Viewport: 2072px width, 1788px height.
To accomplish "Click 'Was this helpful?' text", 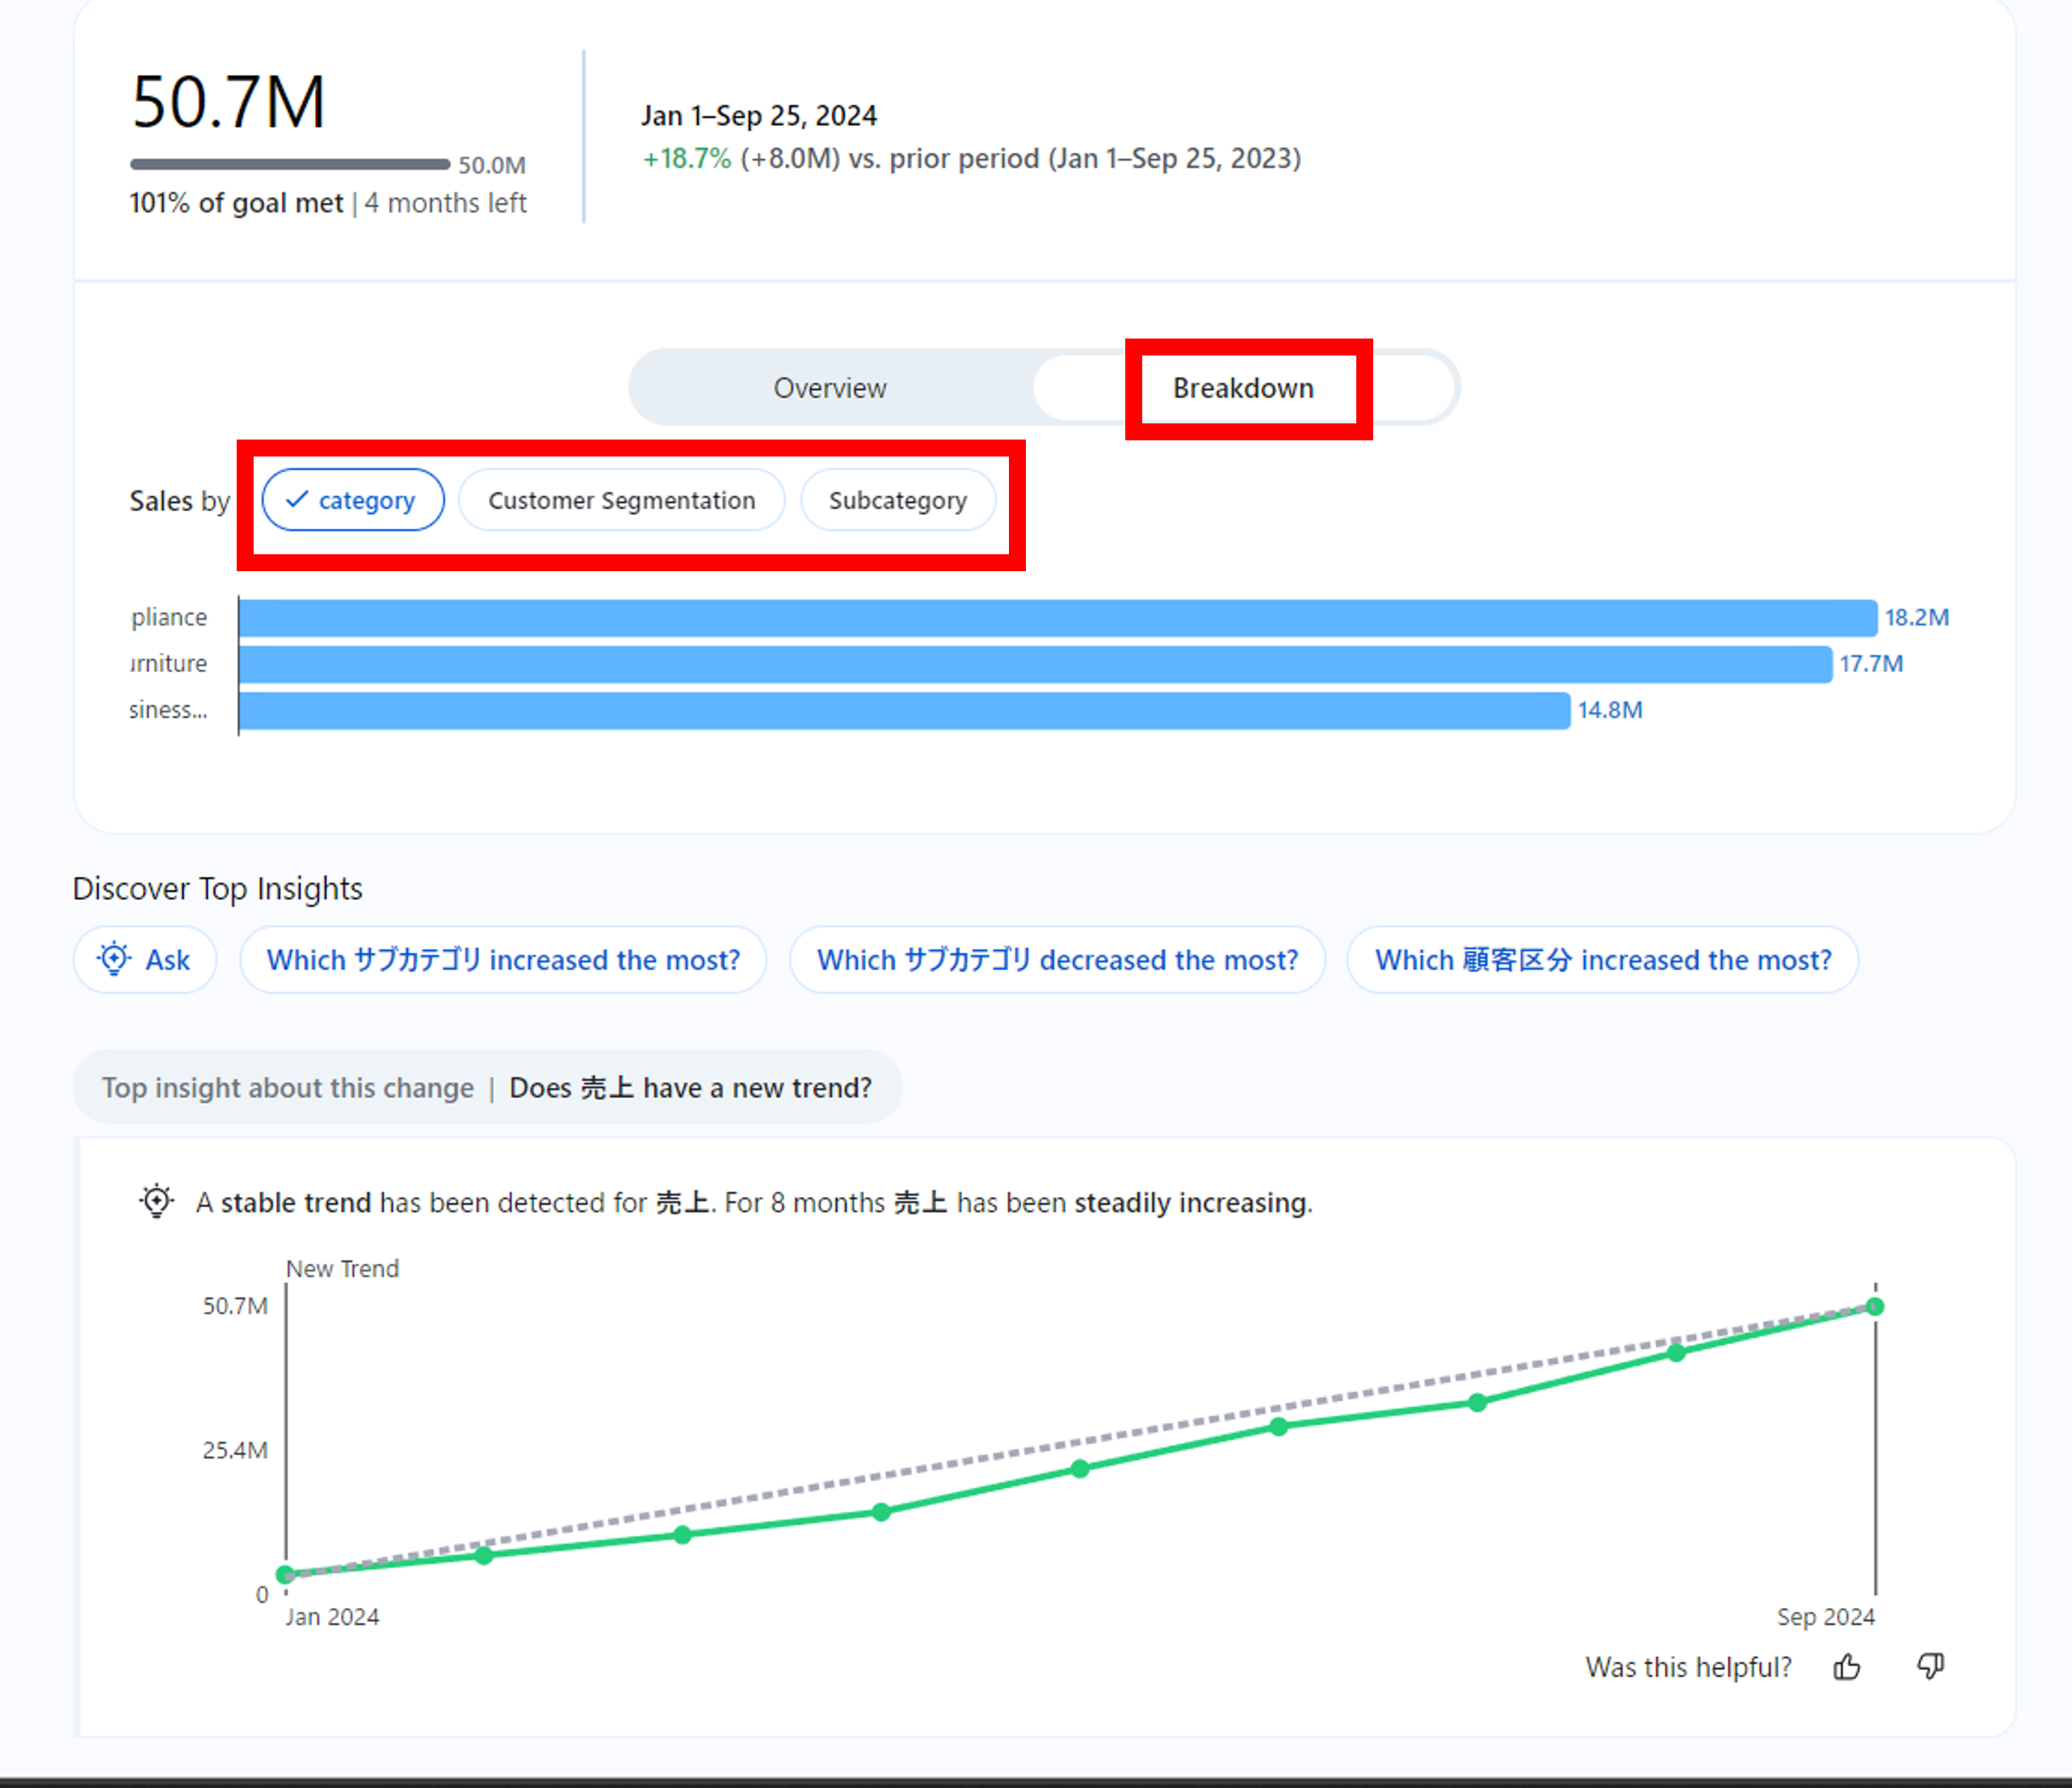I will coord(1688,1667).
